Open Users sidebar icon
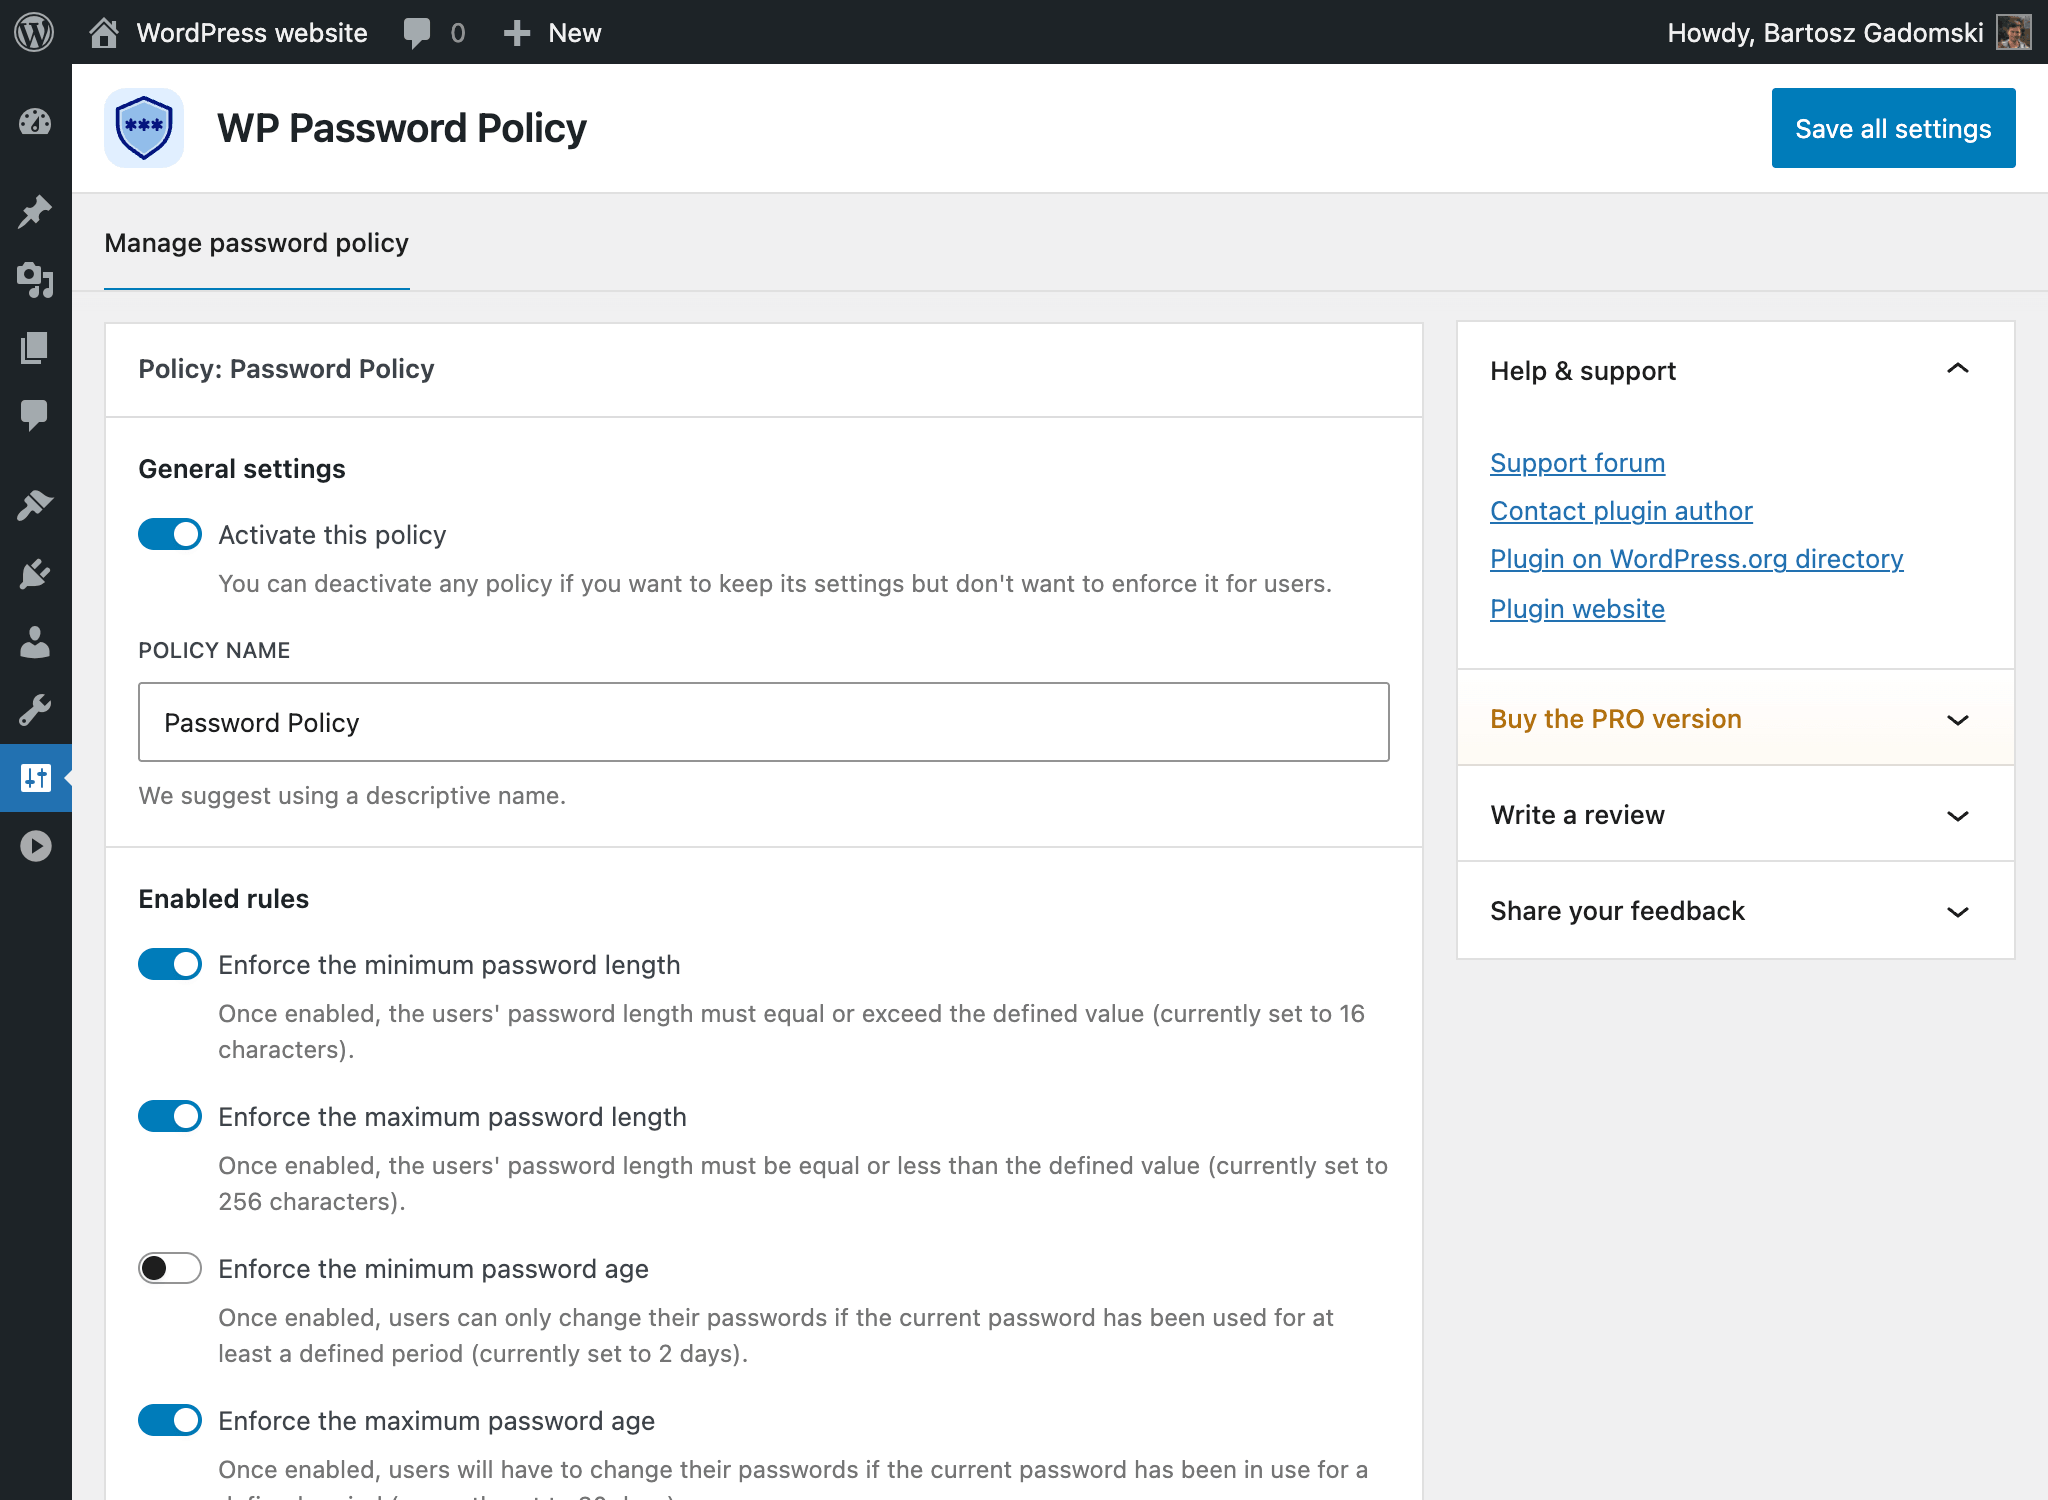 [x=35, y=642]
